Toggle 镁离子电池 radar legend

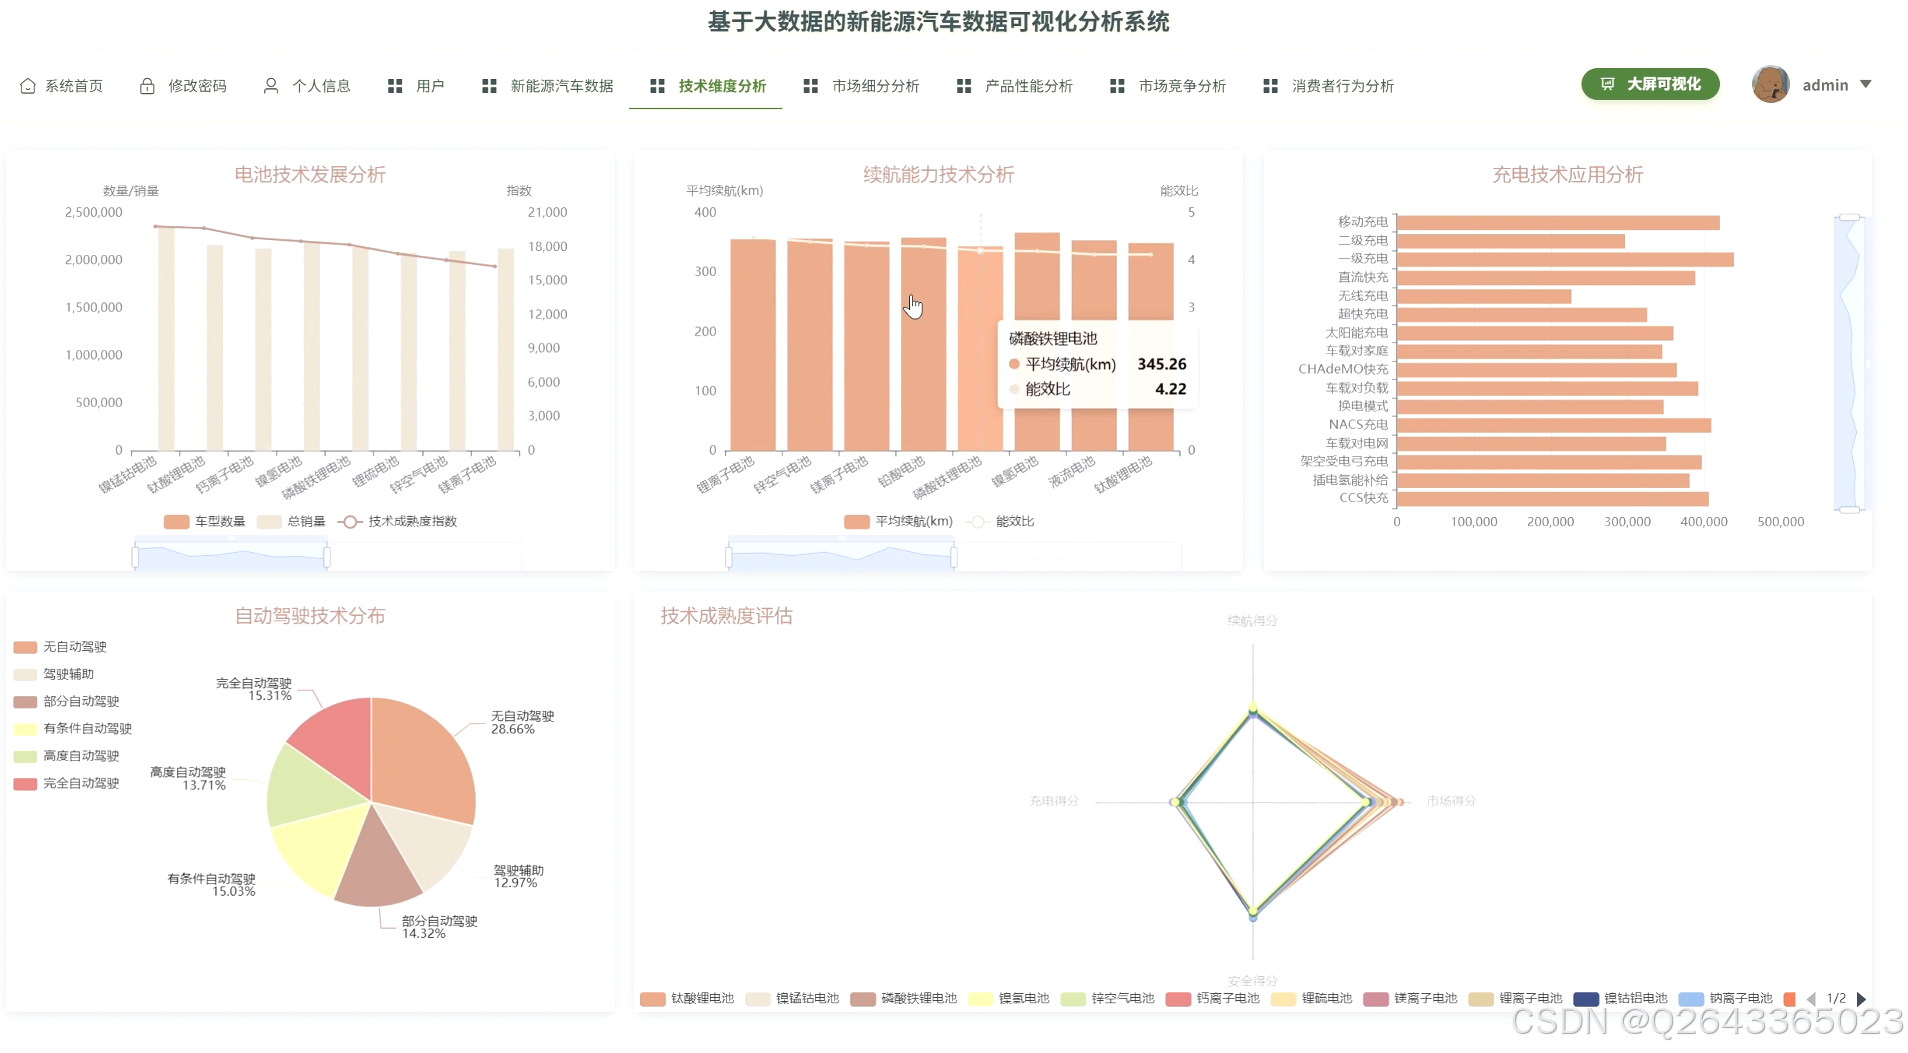1410,998
